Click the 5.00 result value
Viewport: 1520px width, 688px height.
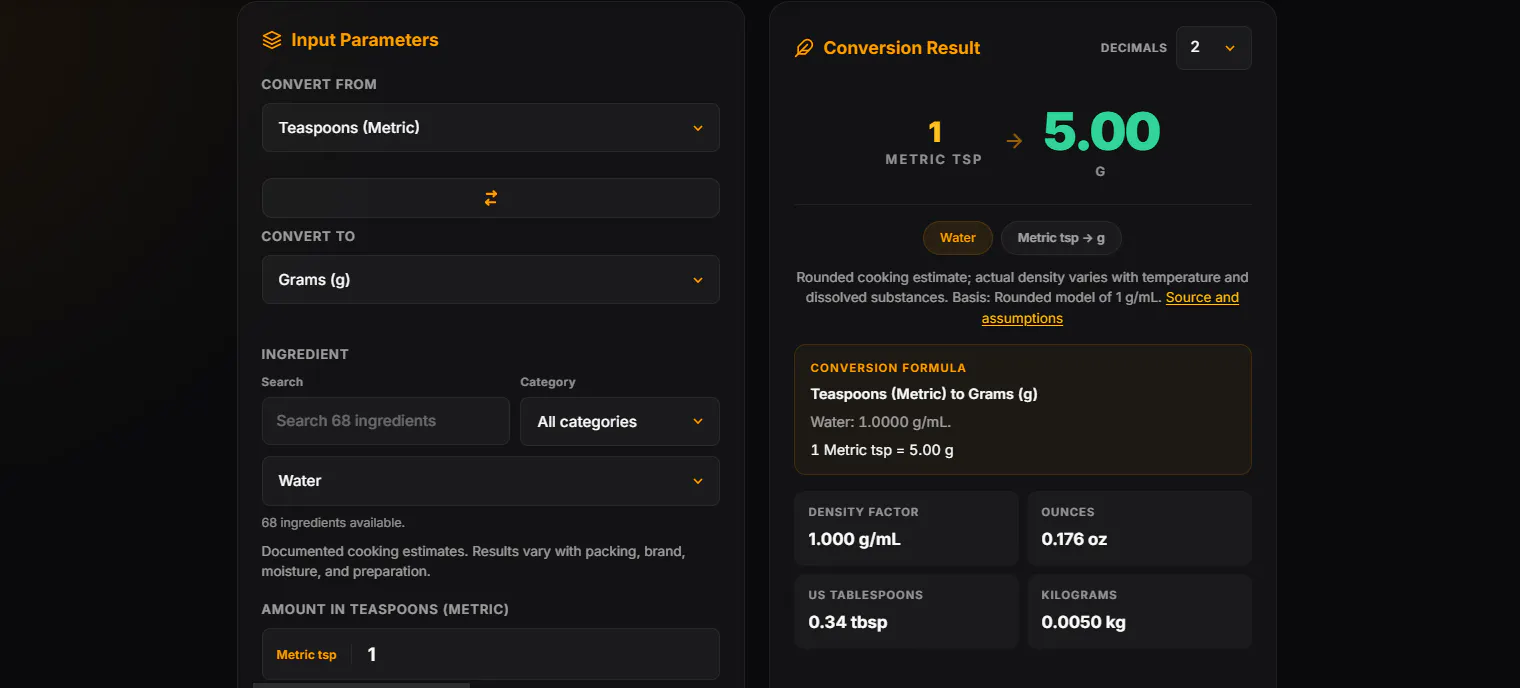[x=1101, y=132]
